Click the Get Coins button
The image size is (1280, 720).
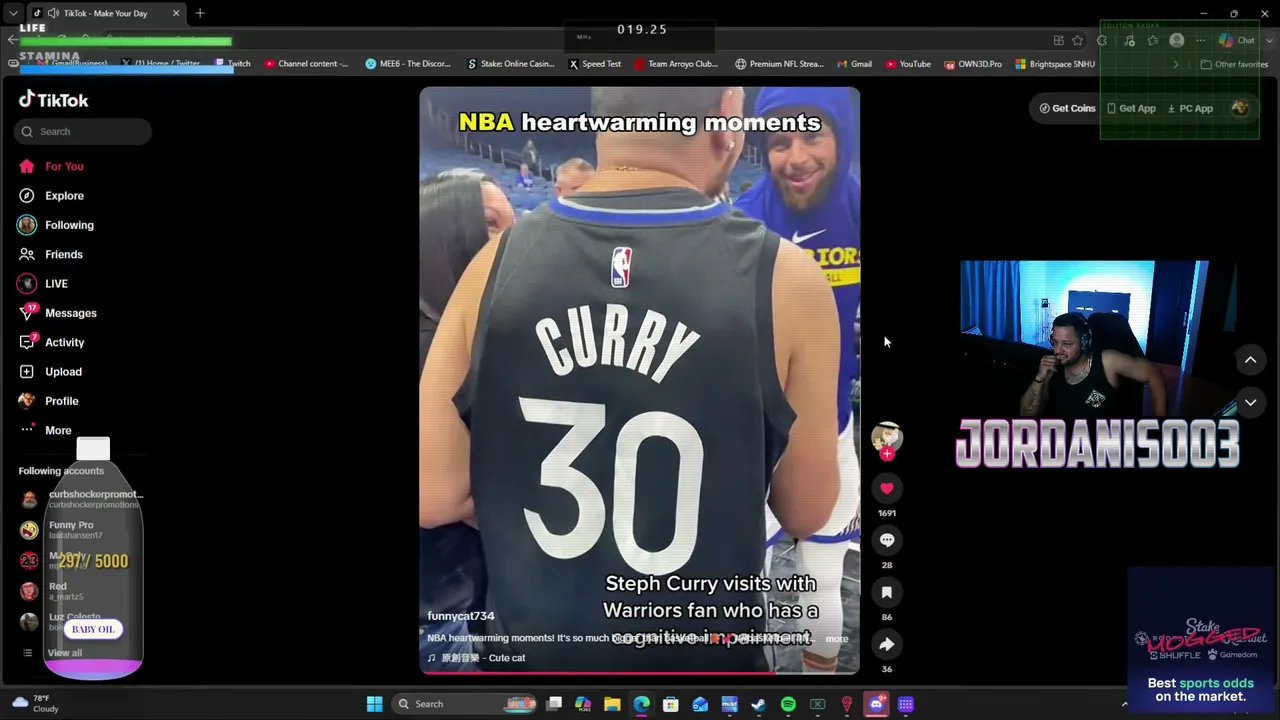(1067, 108)
